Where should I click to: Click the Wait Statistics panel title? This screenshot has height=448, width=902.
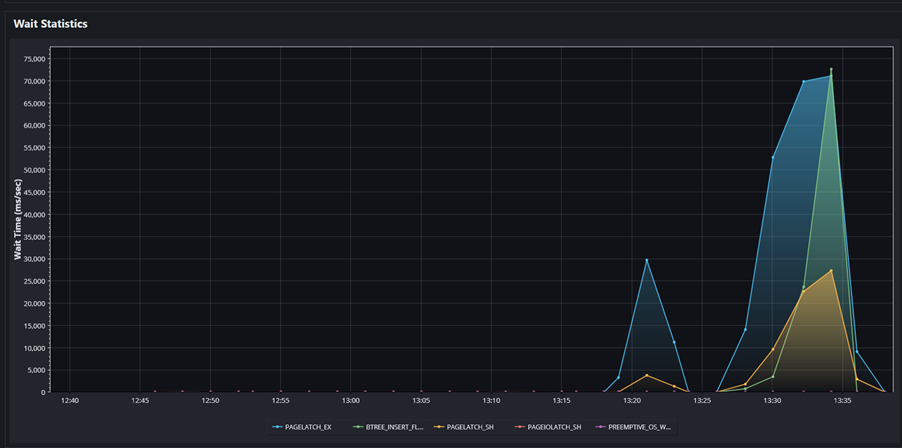pos(51,24)
